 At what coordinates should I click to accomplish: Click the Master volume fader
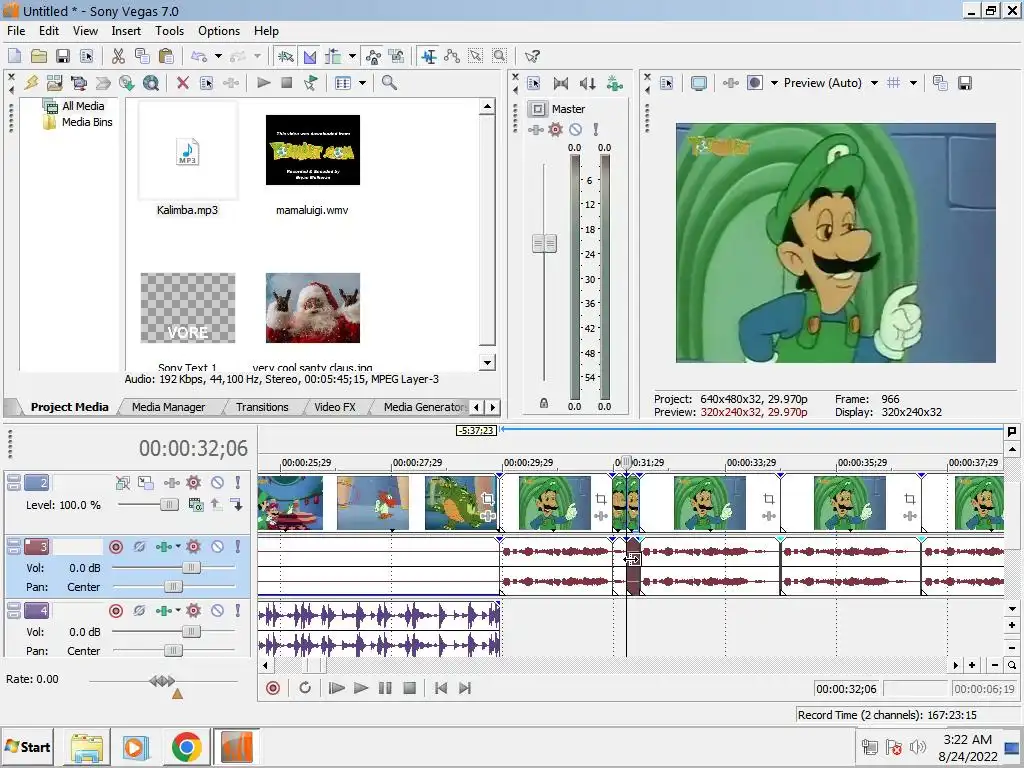coord(544,244)
